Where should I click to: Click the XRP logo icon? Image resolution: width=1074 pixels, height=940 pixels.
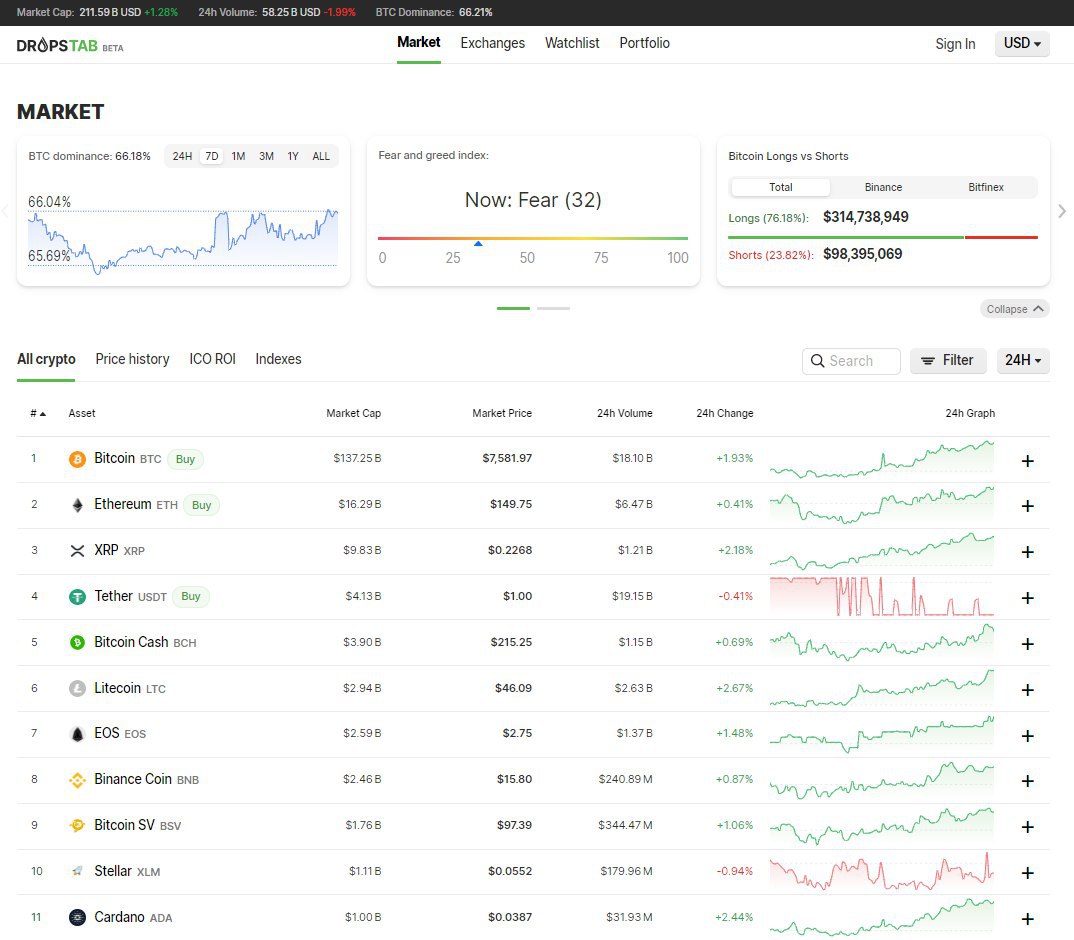[77, 551]
